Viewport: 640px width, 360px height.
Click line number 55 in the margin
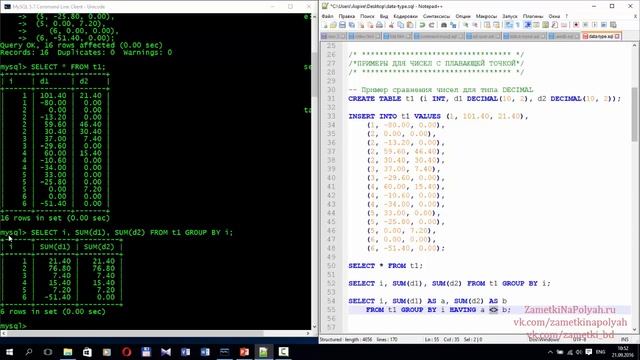pyautogui.click(x=331, y=310)
